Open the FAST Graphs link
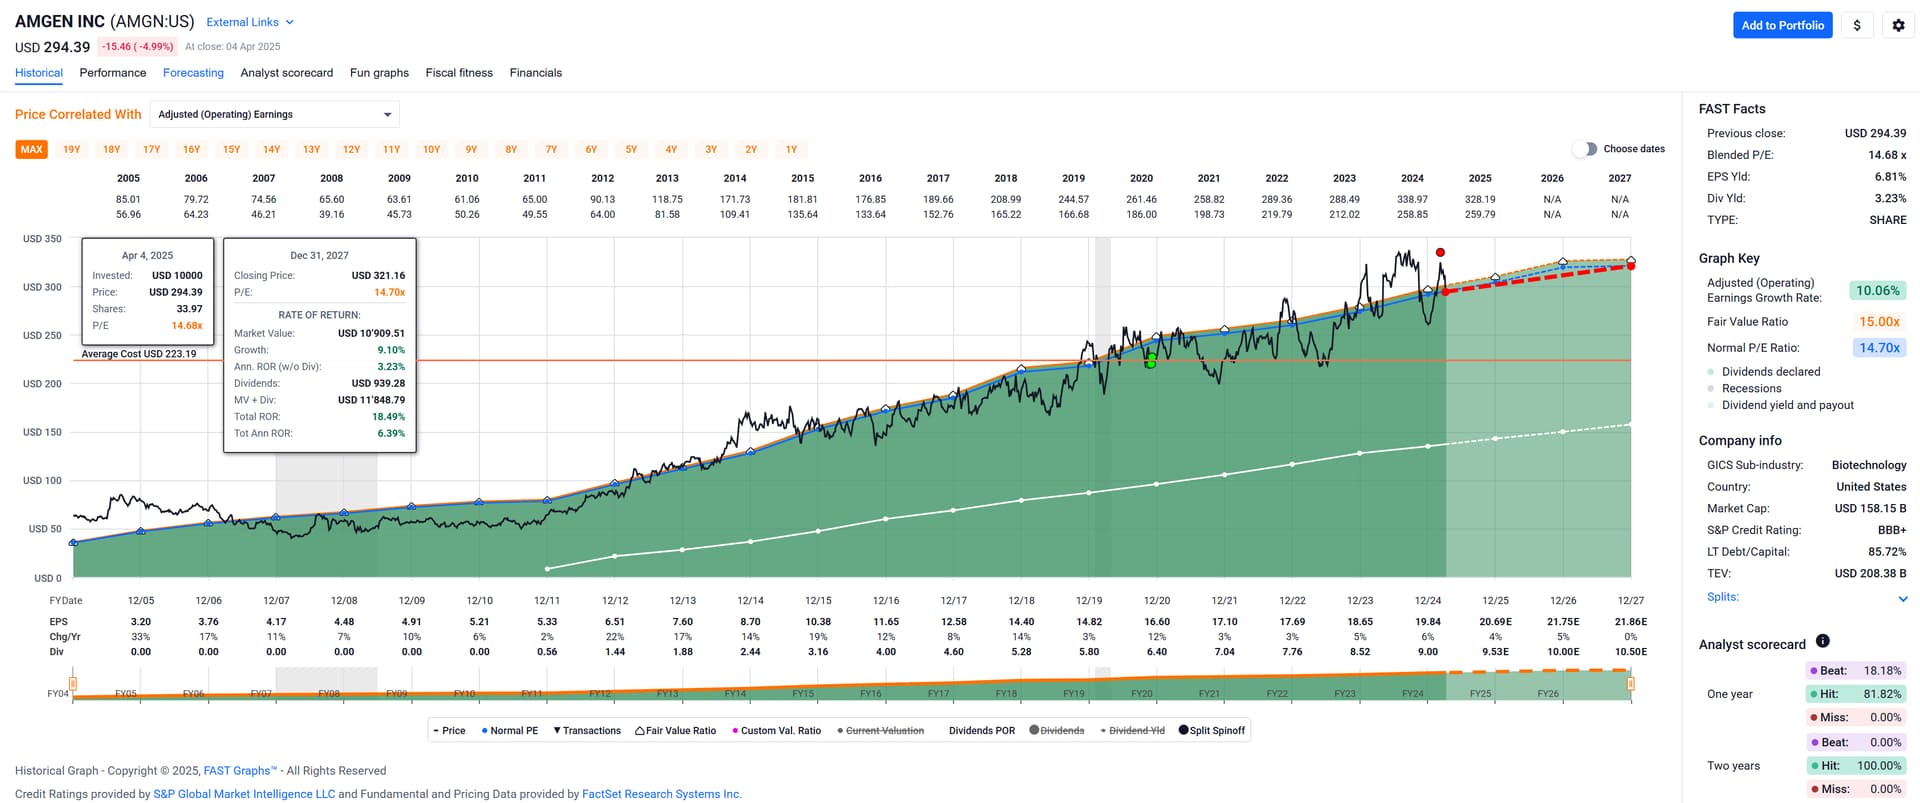Screen dimensions: 1920x803 (240, 771)
